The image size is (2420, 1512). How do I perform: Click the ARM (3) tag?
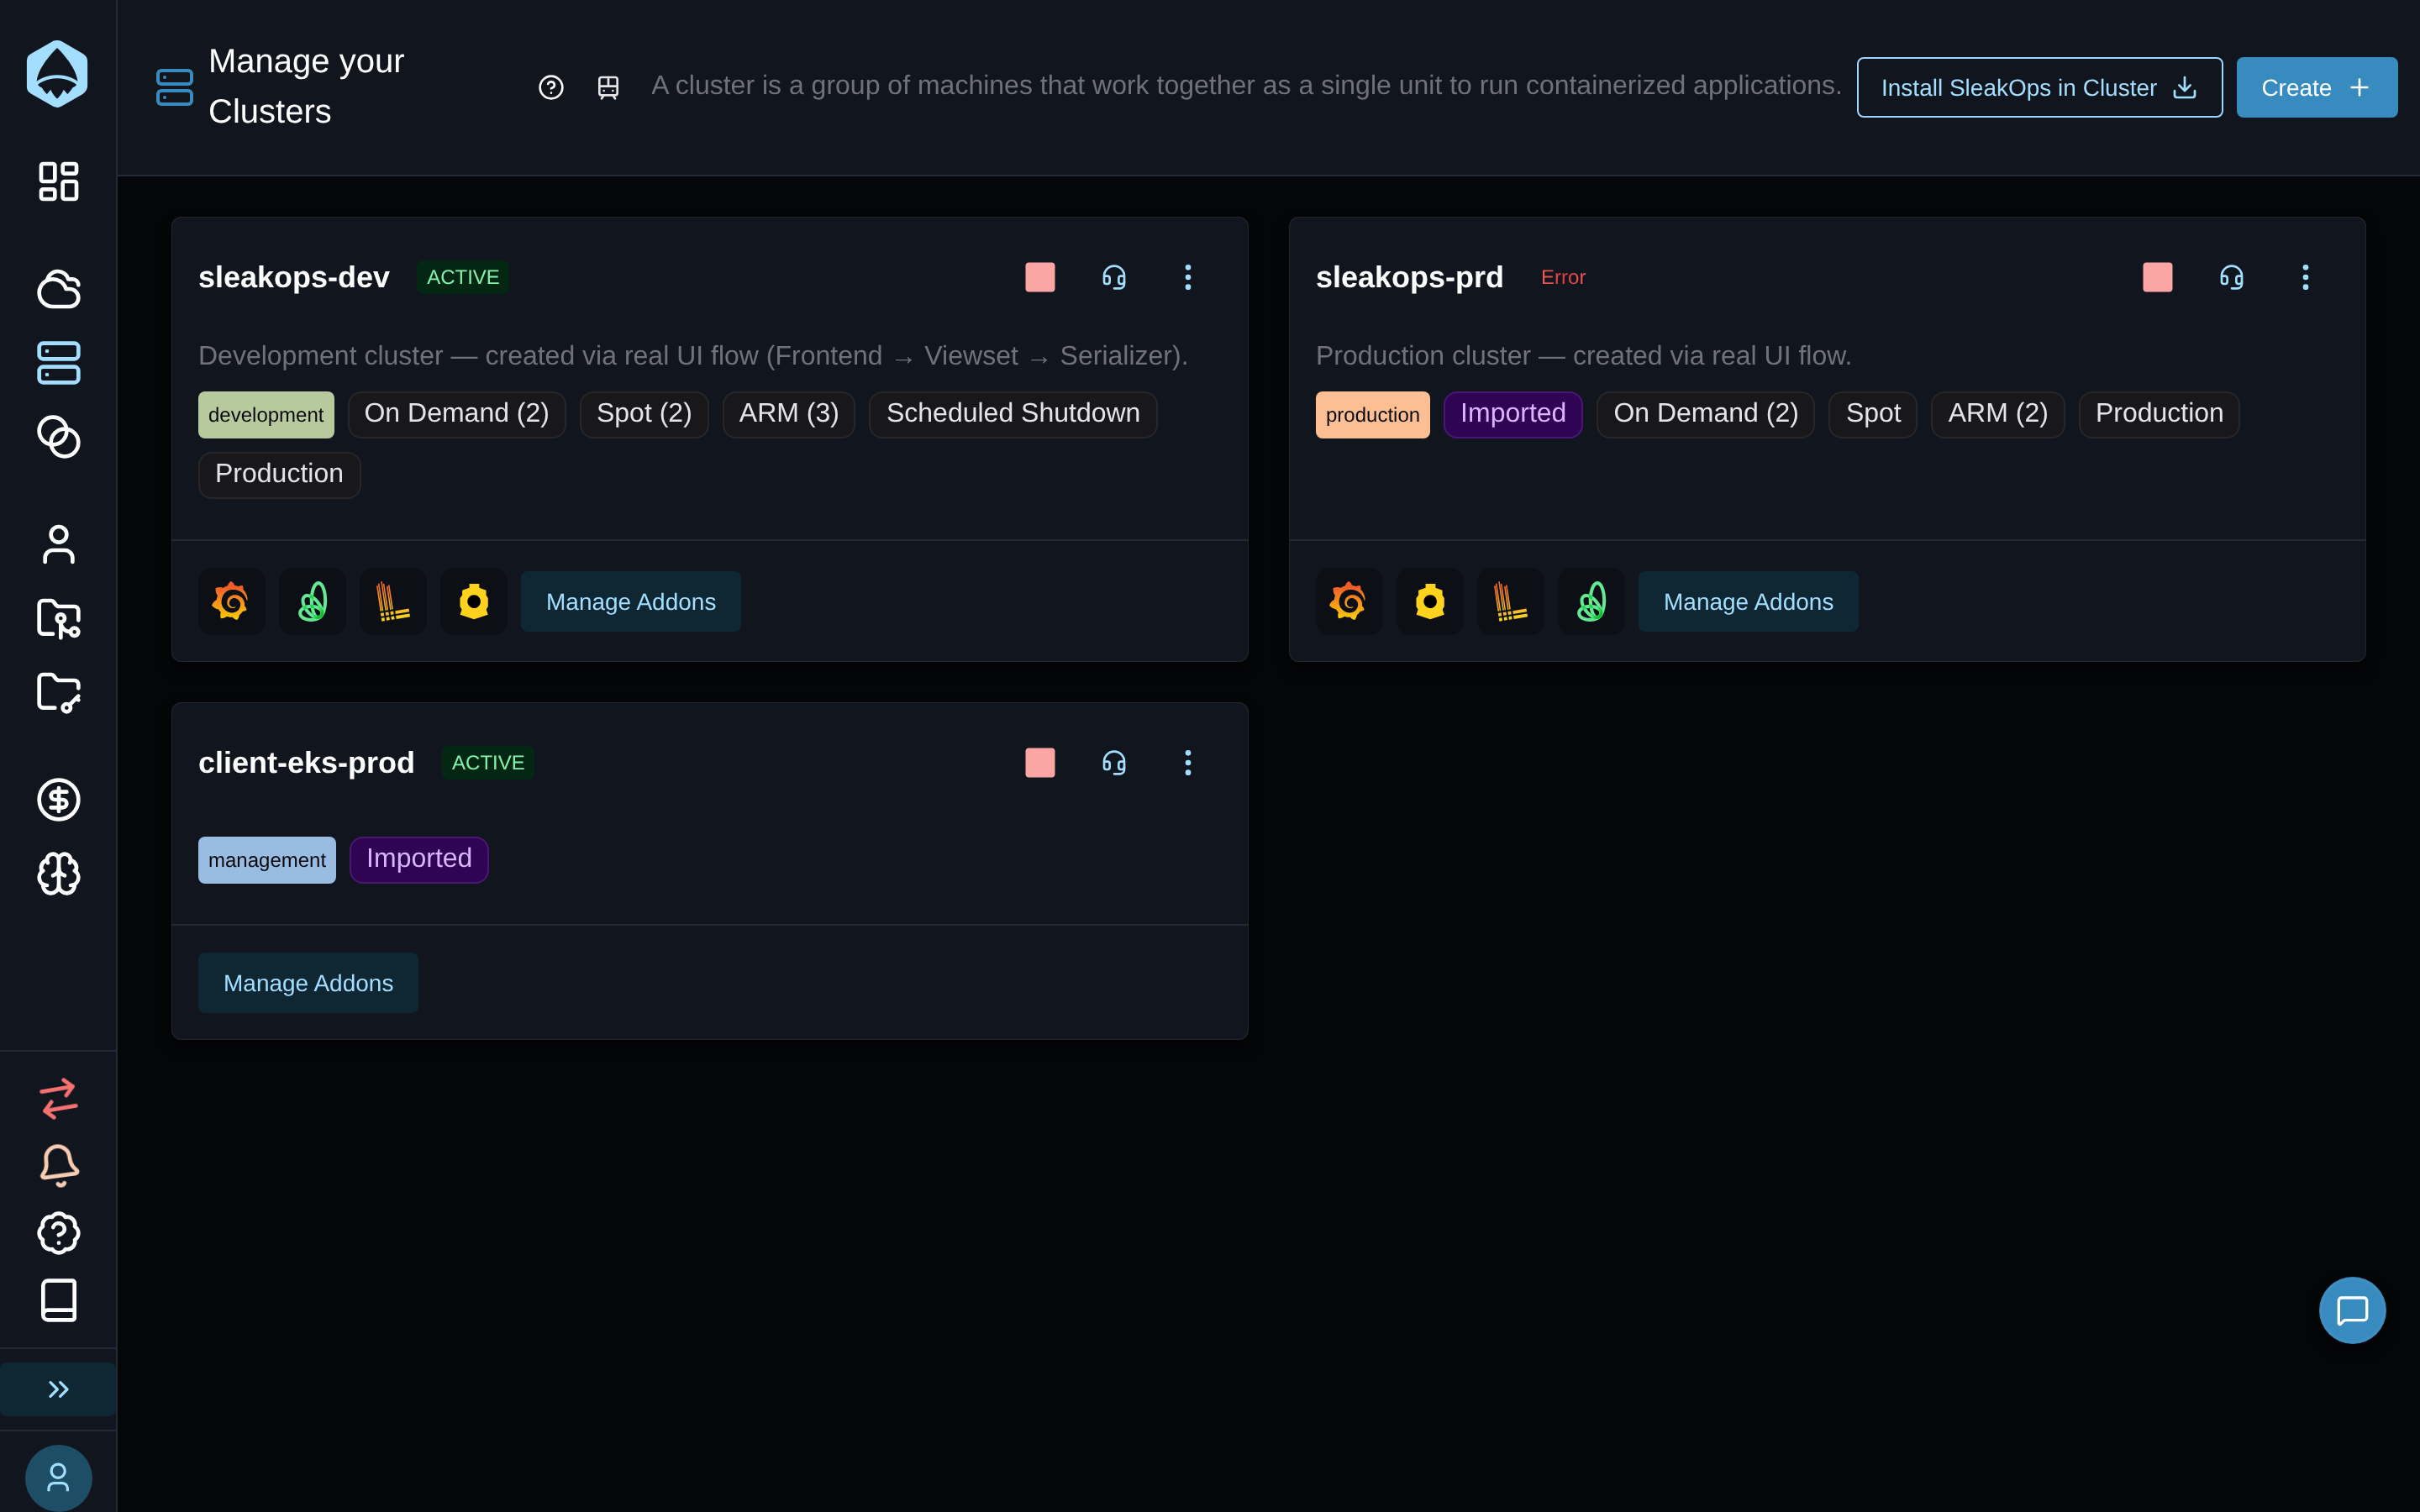pos(789,414)
